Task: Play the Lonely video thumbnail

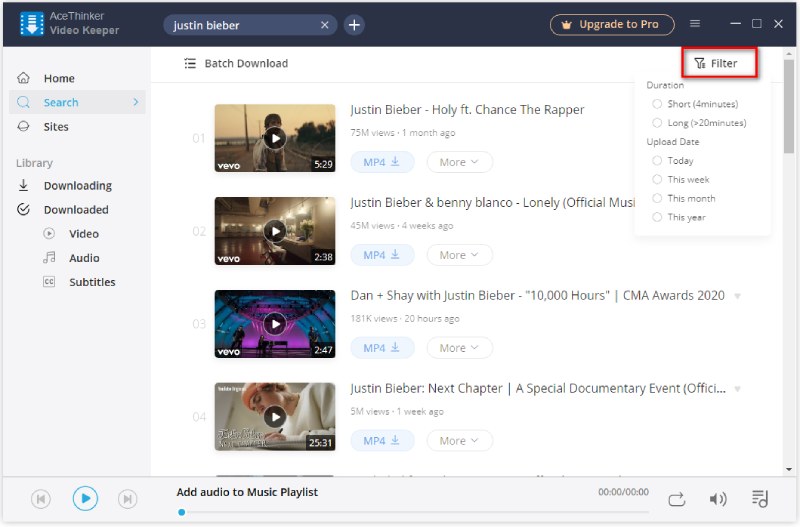Action: click(275, 231)
